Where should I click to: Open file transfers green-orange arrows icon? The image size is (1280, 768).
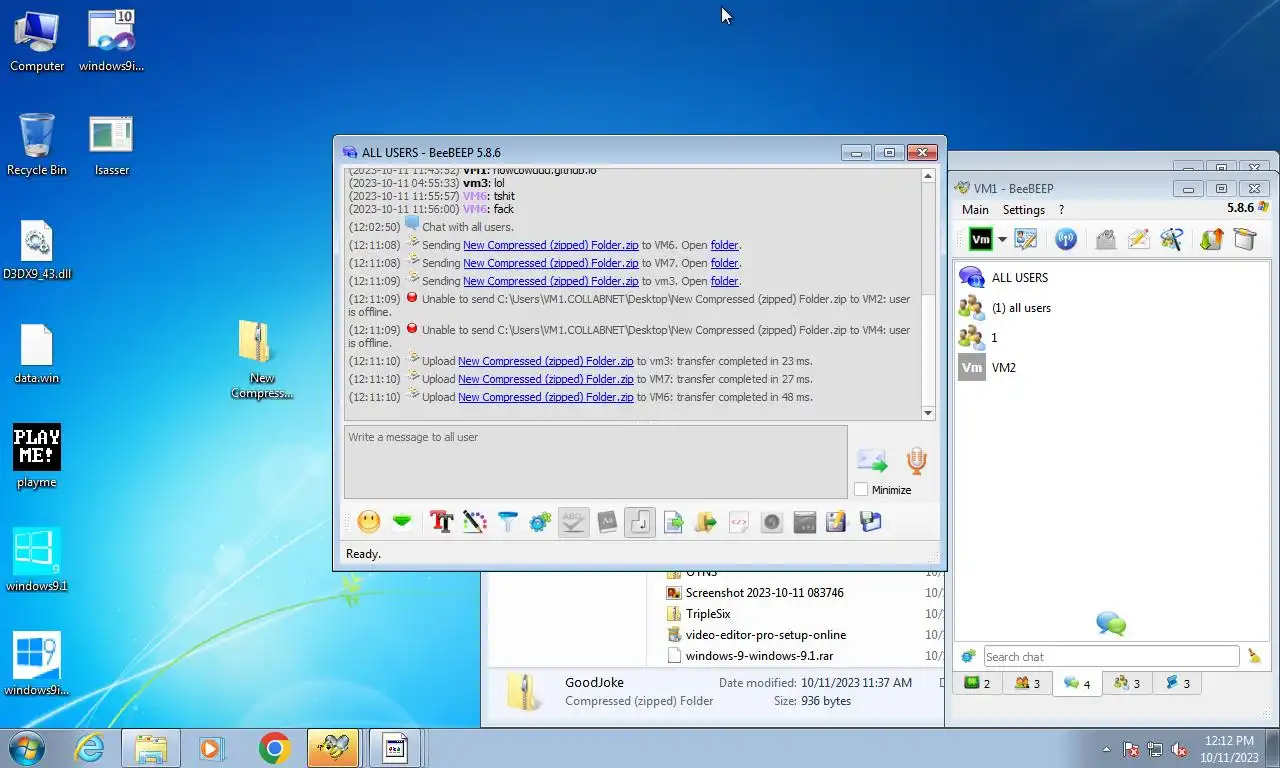[1211, 239]
